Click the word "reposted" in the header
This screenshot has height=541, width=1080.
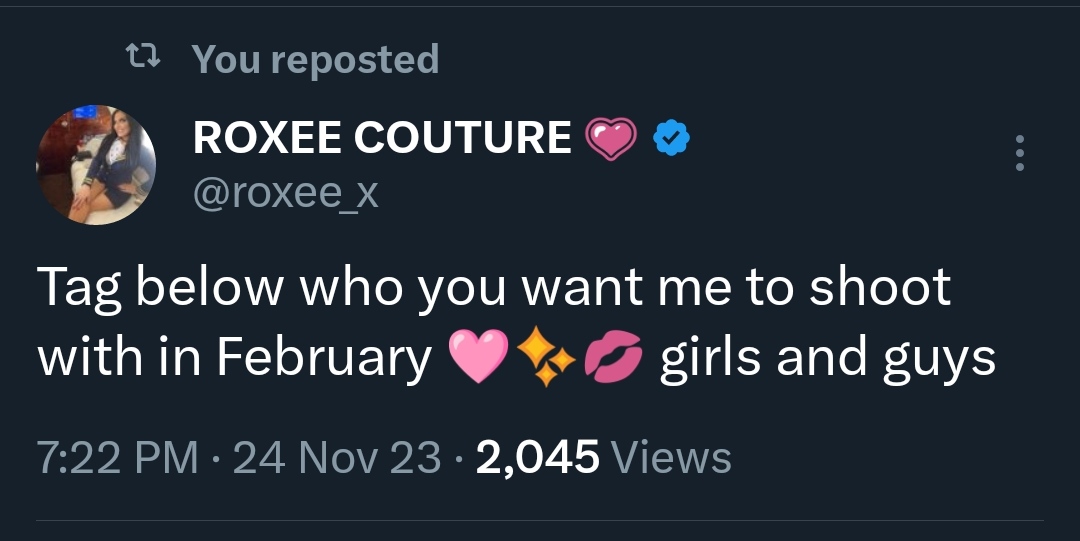(355, 59)
